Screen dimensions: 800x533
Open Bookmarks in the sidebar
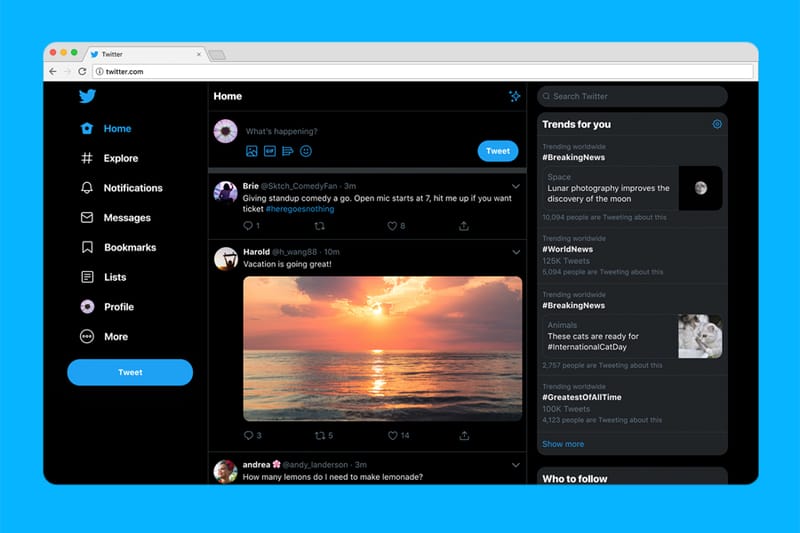[x=118, y=247]
